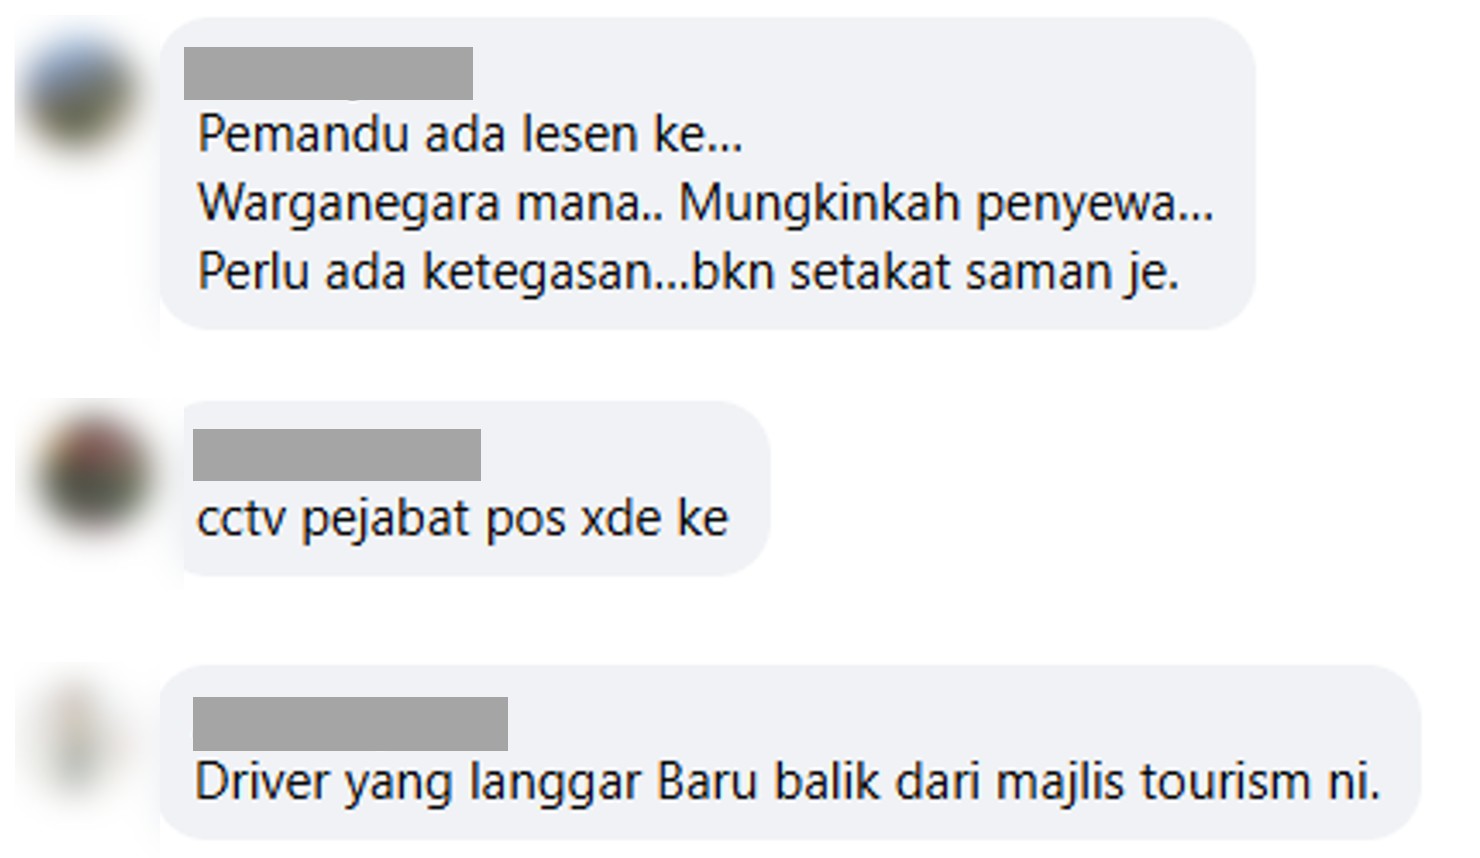This screenshot has width=1480, height=858.
Task: Click commenter name above "Driver yang langgar" comment
Action: tap(350, 724)
